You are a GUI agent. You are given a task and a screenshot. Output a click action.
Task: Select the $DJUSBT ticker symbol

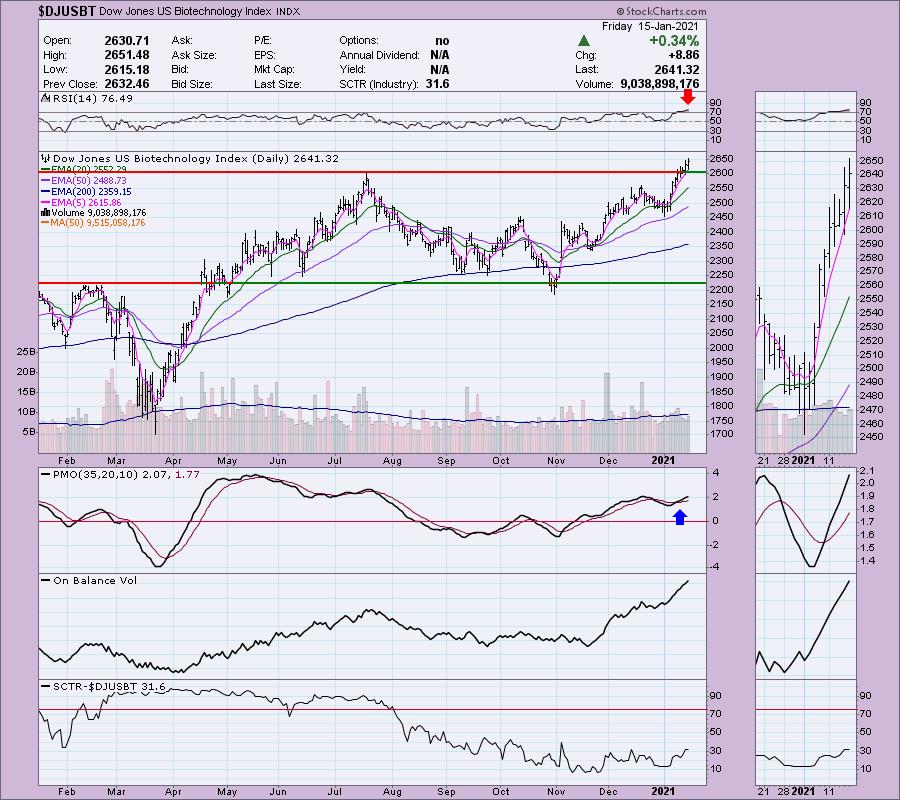pos(67,11)
